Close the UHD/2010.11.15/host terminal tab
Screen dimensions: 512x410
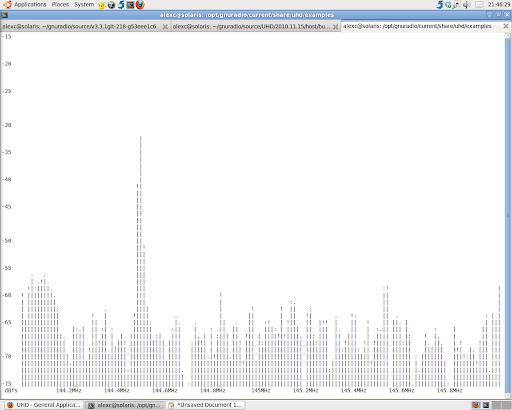click(336, 27)
